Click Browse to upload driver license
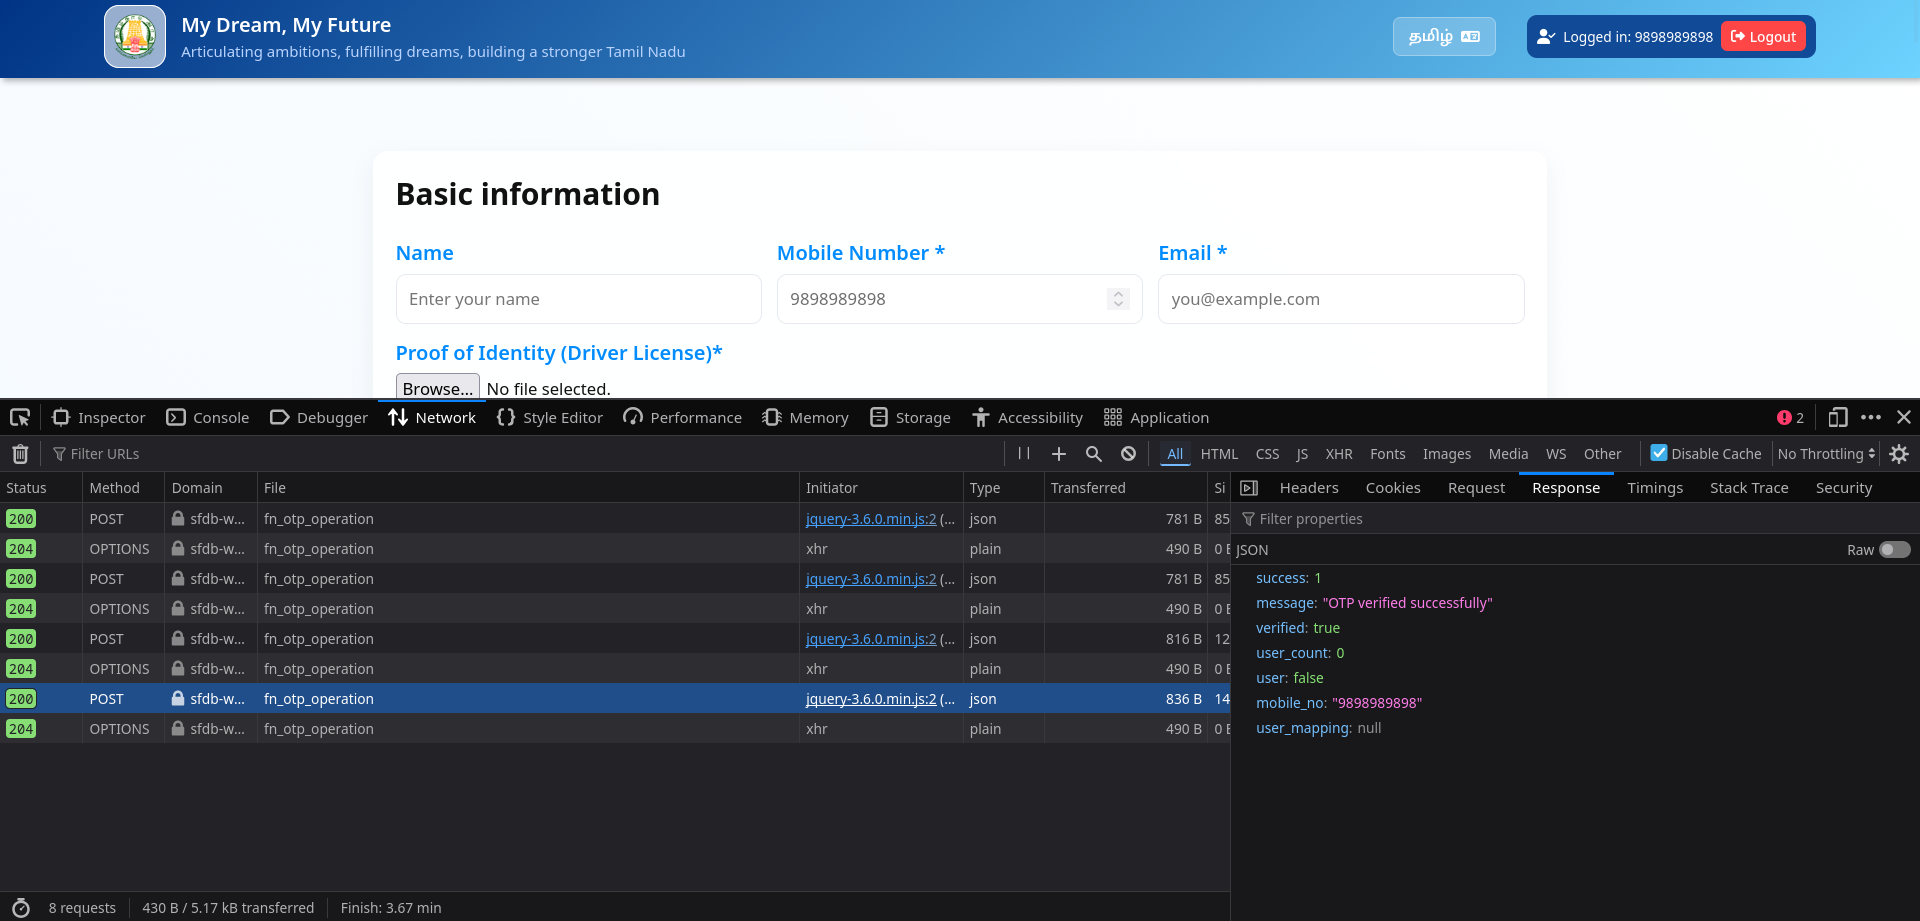 coord(437,388)
